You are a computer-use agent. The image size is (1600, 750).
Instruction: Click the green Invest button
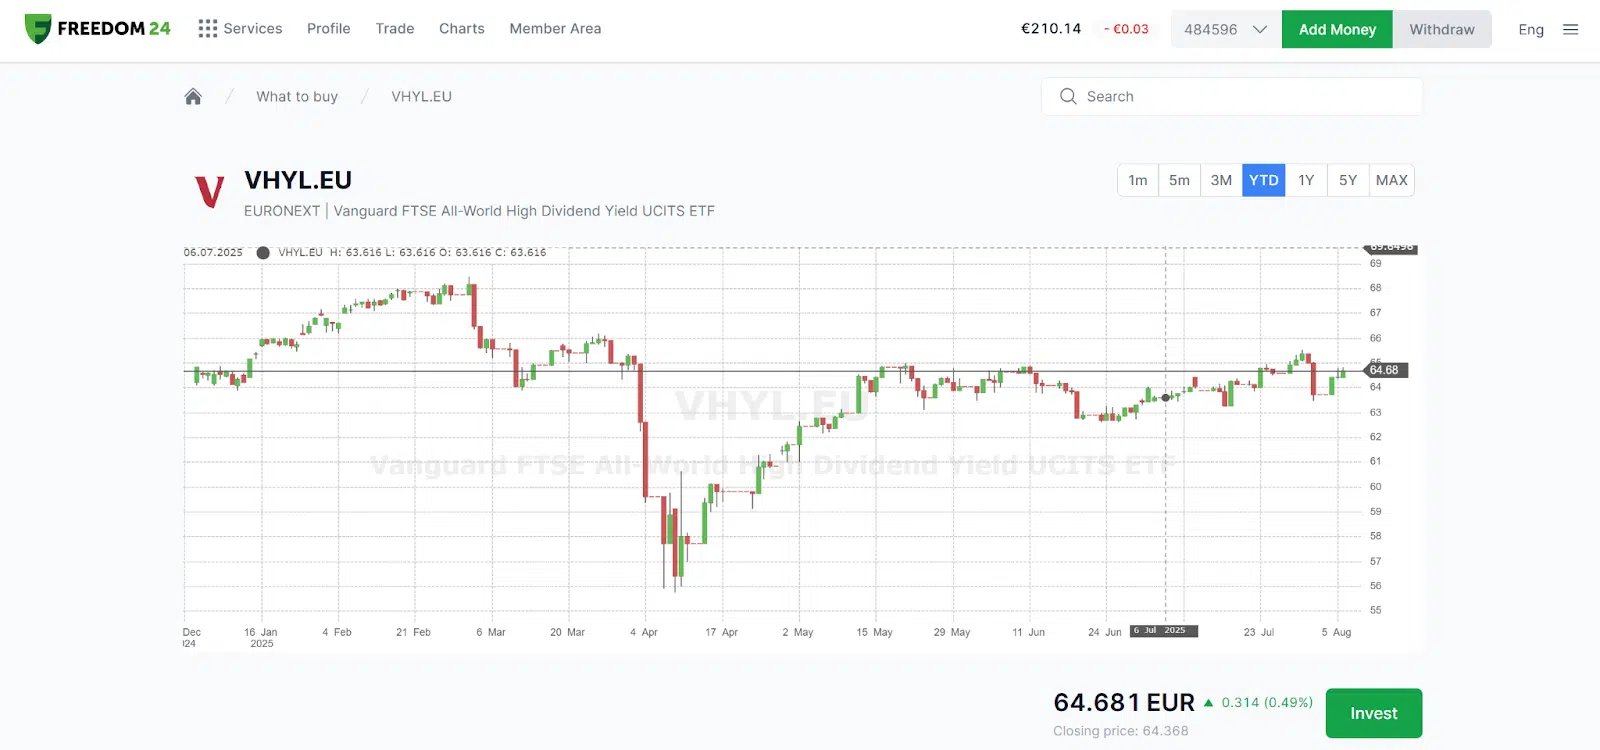point(1374,713)
